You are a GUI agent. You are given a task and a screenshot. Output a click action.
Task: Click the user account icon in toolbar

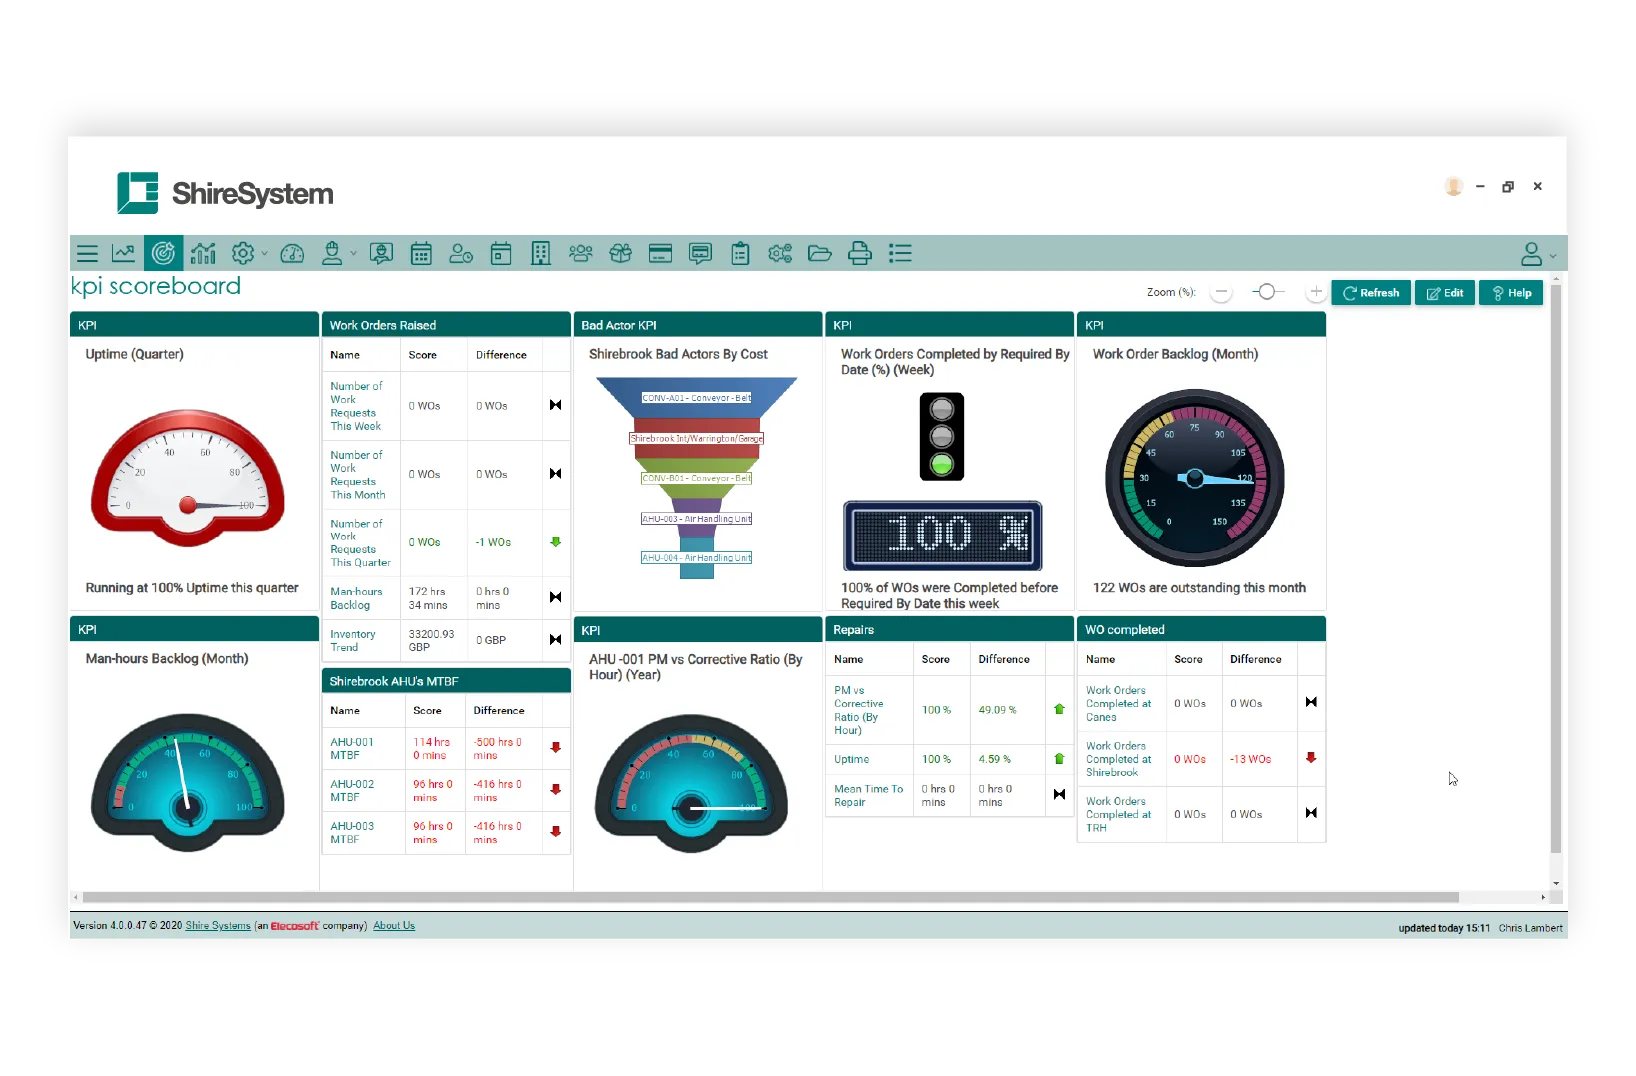point(1531,254)
